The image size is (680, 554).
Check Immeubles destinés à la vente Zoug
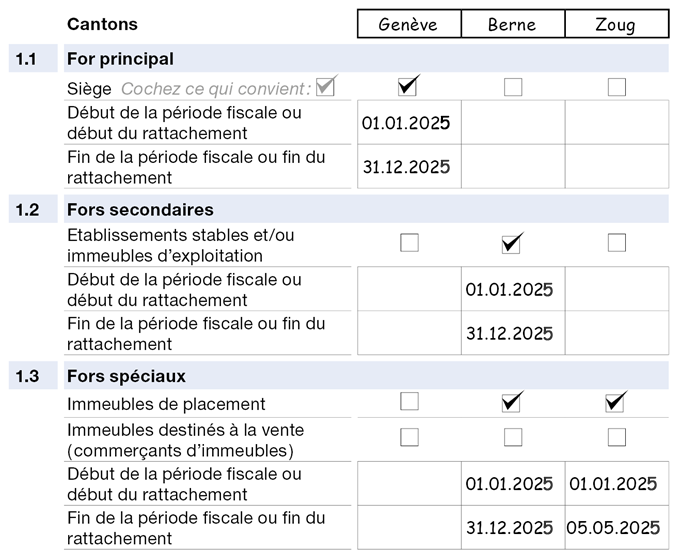(x=617, y=437)
